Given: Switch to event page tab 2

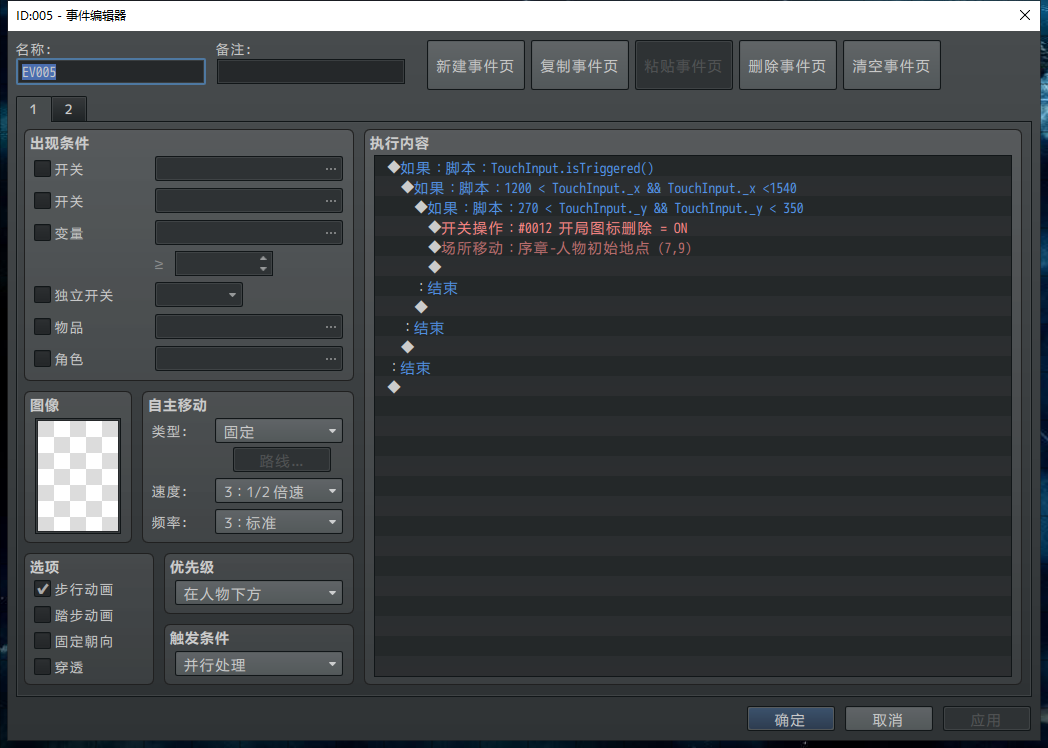Looking at the screenshot, I should tap(69, 109).
